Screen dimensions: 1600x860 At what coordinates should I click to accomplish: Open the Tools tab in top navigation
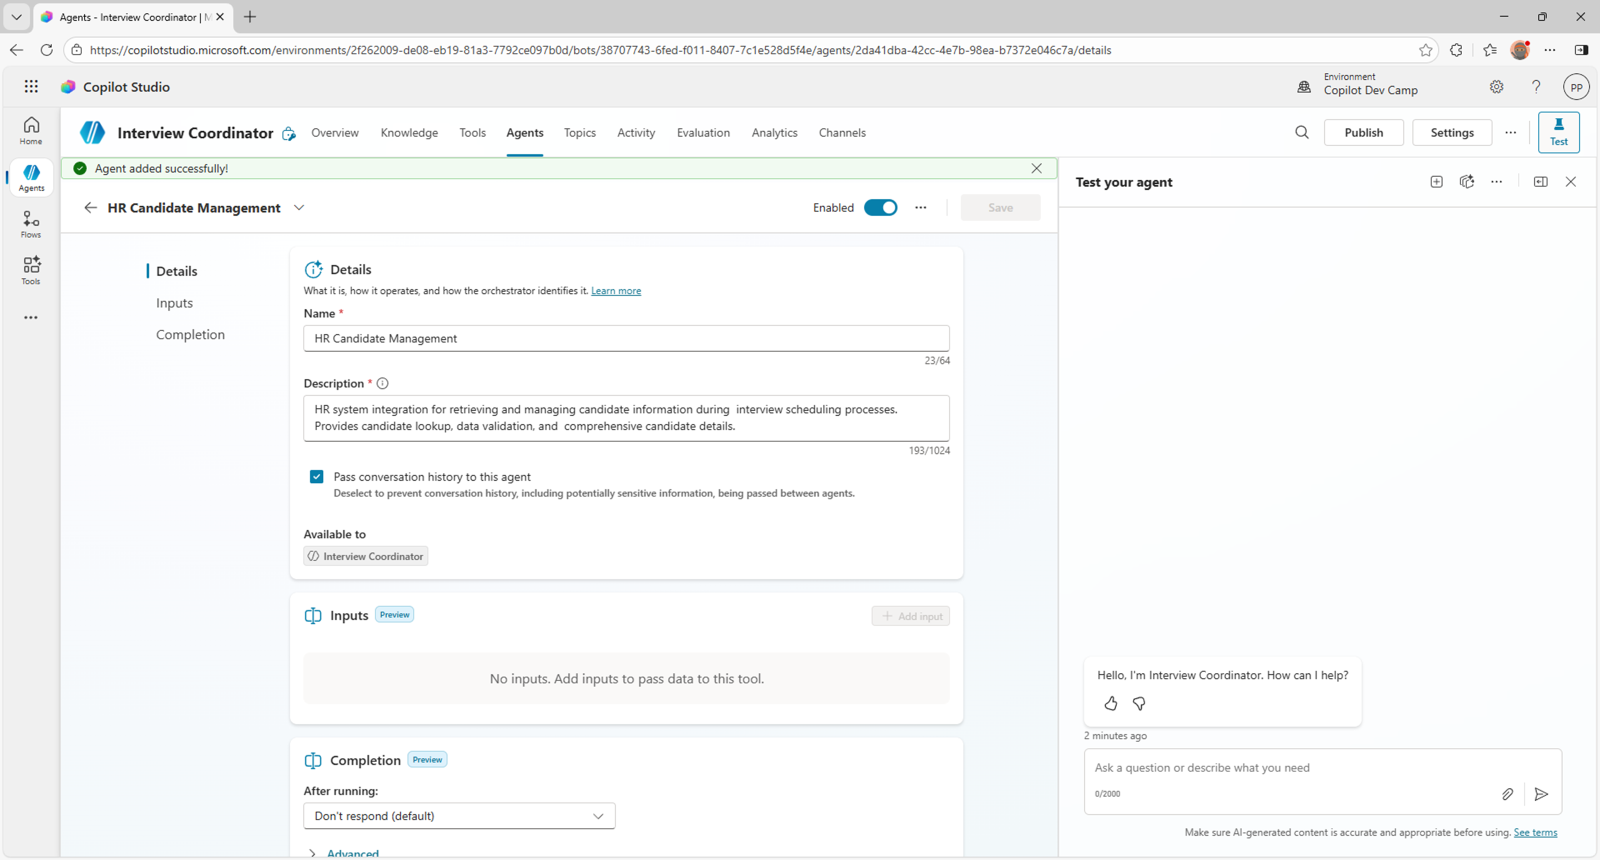(x=473, y=133)
